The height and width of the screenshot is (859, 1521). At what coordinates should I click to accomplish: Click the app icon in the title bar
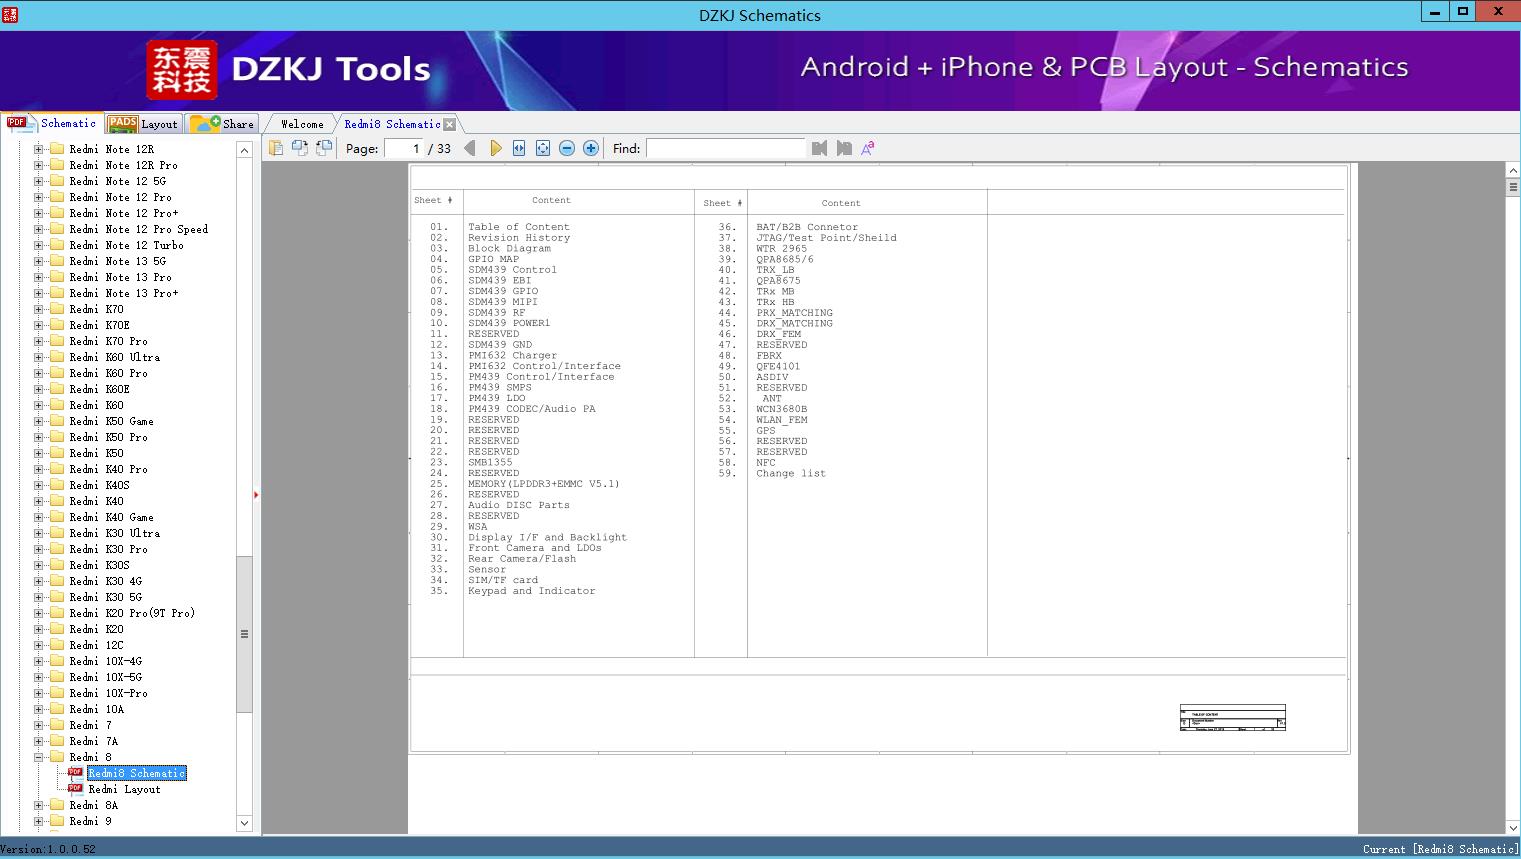(11, 14)
